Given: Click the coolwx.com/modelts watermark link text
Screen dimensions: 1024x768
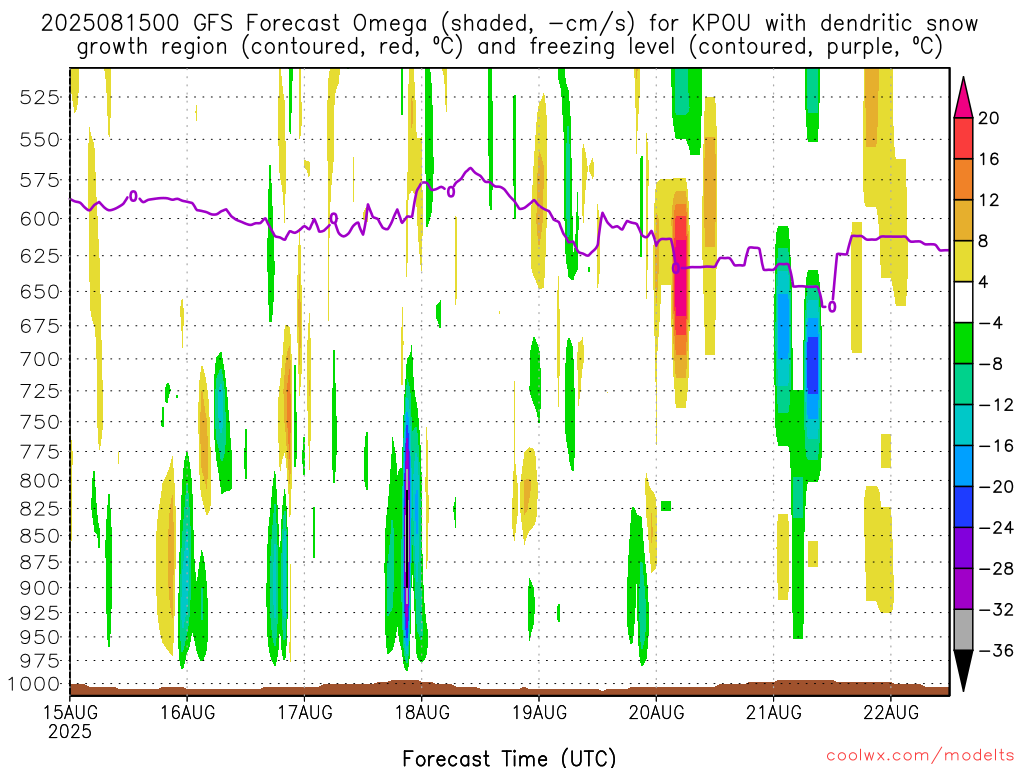Looking at the screenshot, I should 920,756.
